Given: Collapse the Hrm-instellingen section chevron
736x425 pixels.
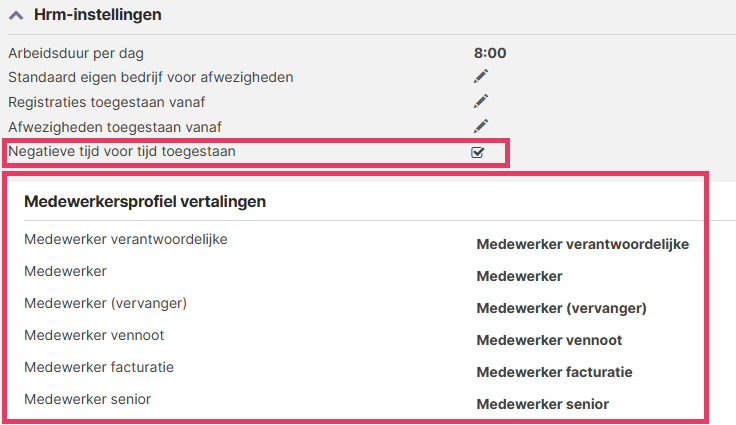Looking at the screenshot, I should click(x=17, y=15).
